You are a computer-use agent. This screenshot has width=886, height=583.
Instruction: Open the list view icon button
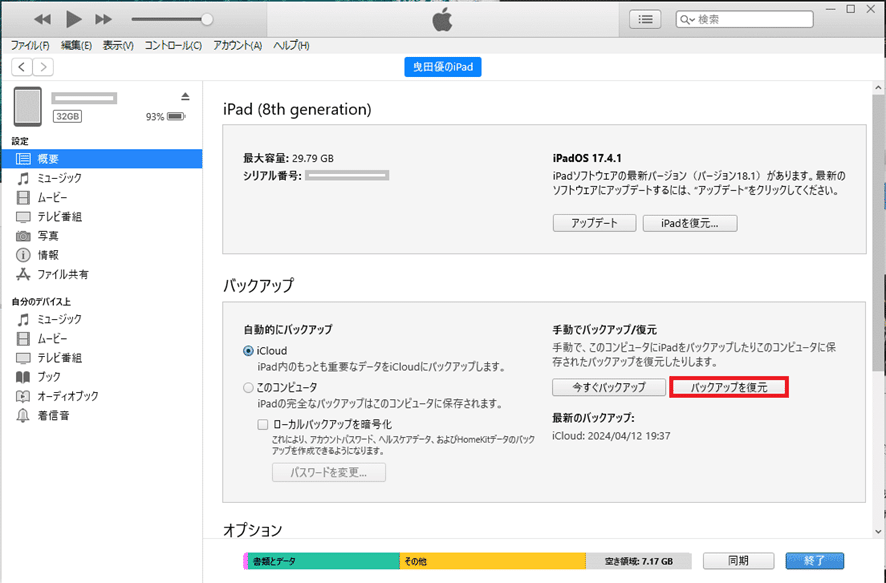645,19
